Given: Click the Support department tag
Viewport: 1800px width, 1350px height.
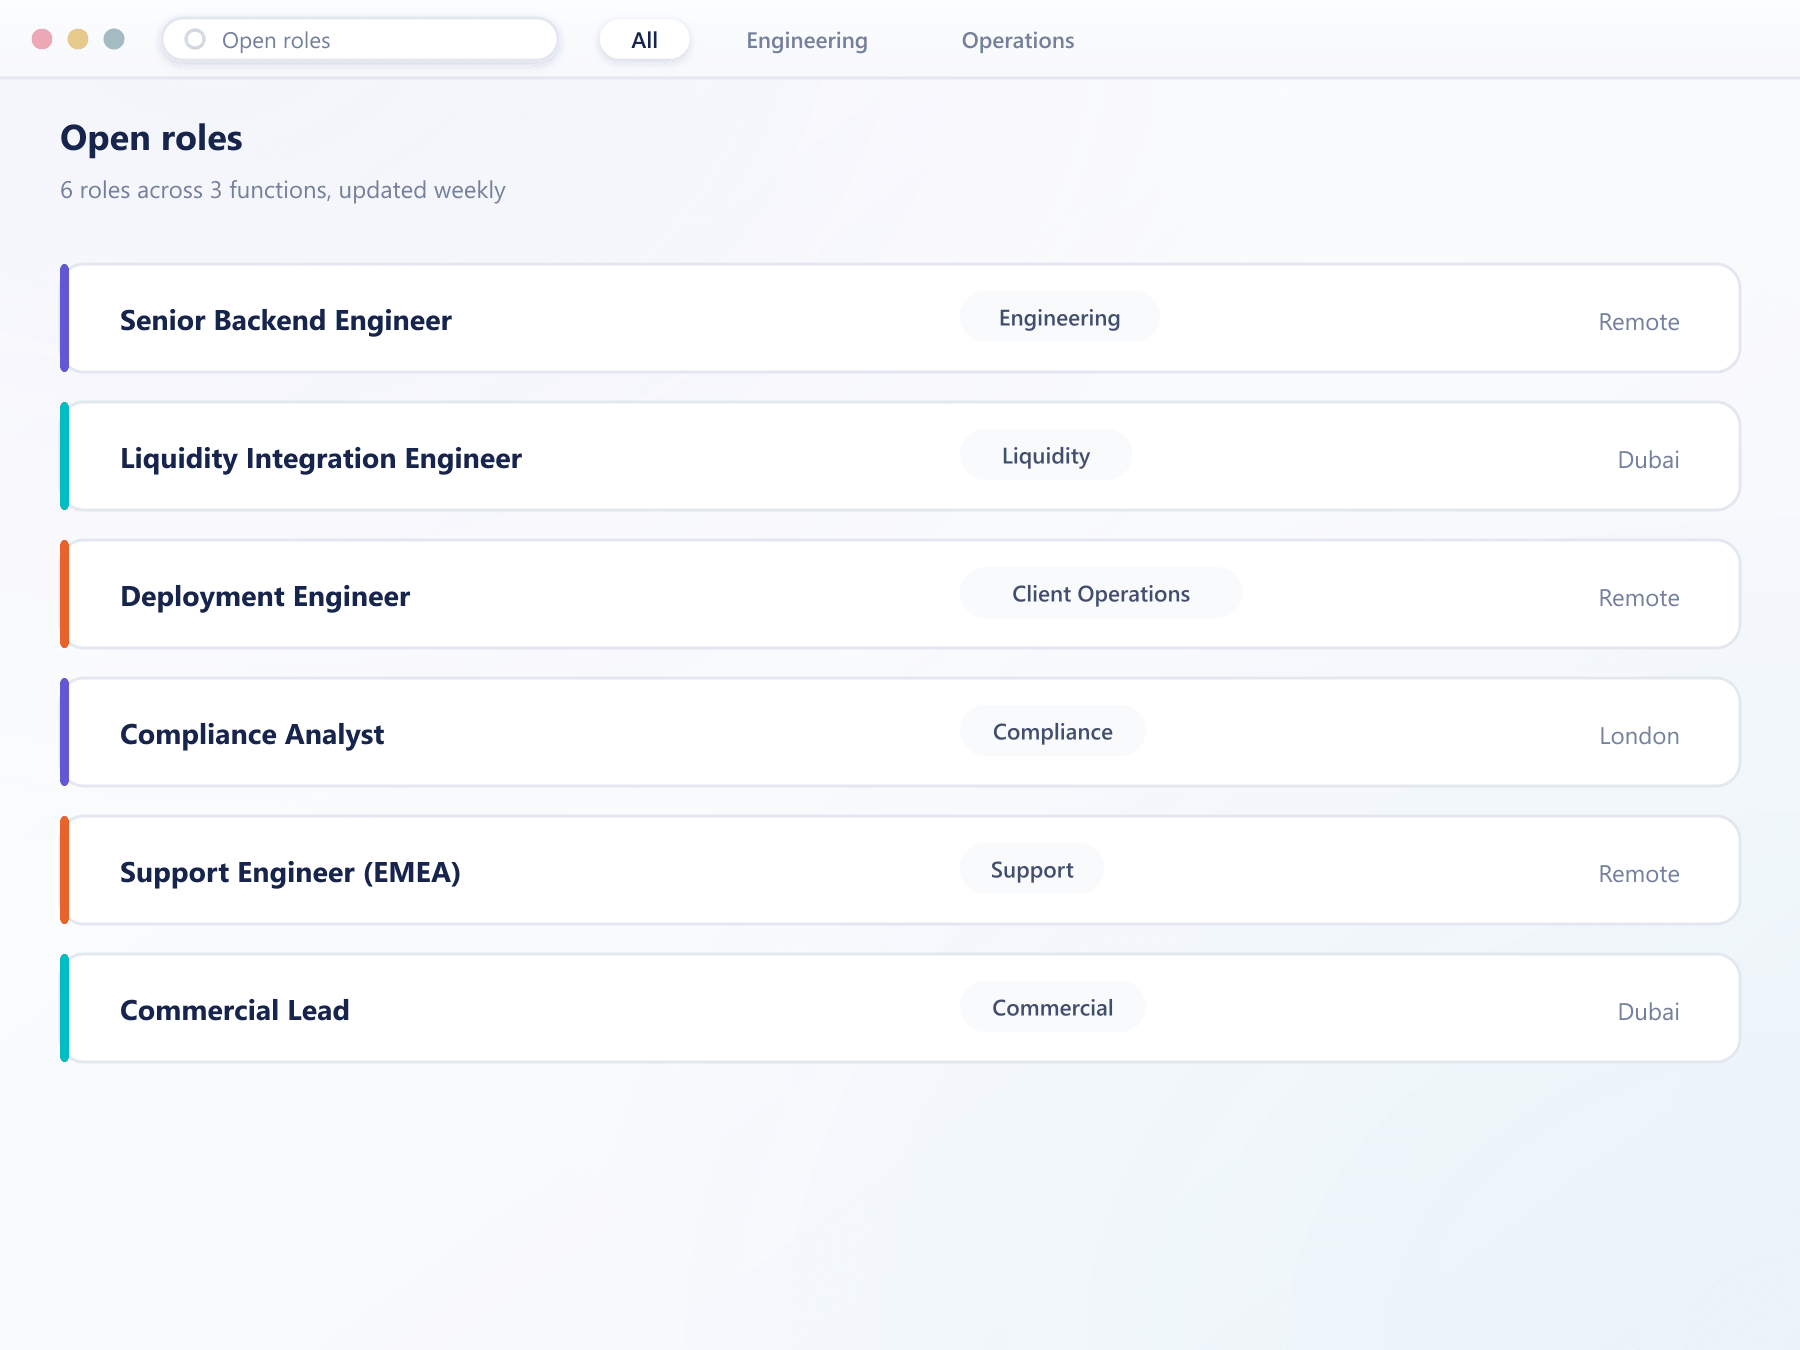Looking at the screenshot, I should [x=1032, y=870].
